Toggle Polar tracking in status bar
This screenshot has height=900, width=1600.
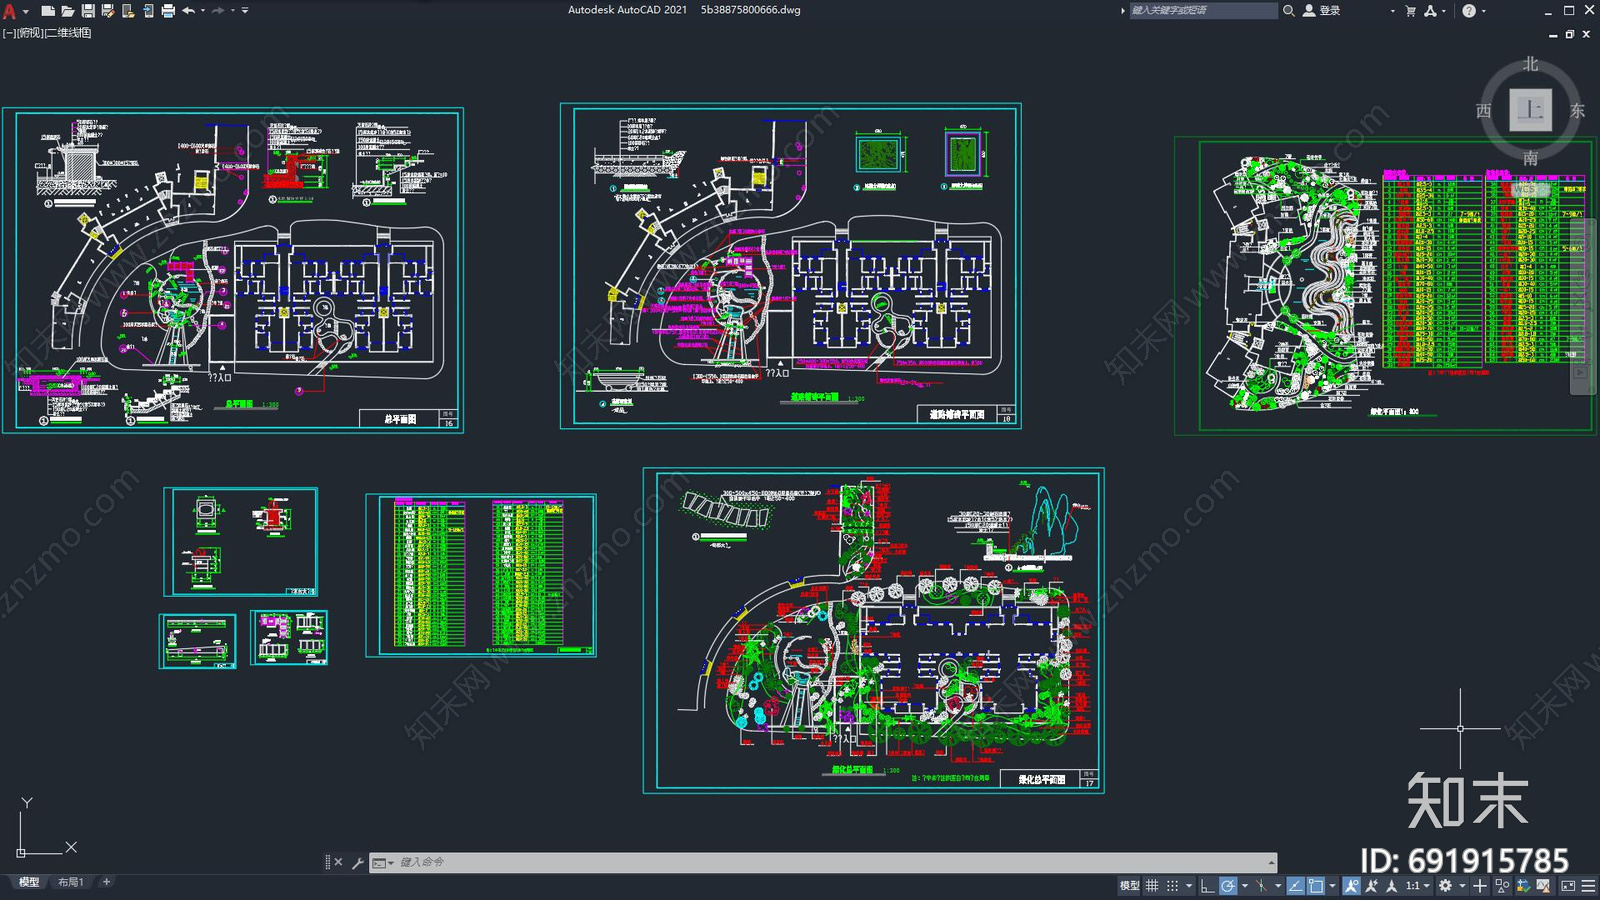[1228, 886]
